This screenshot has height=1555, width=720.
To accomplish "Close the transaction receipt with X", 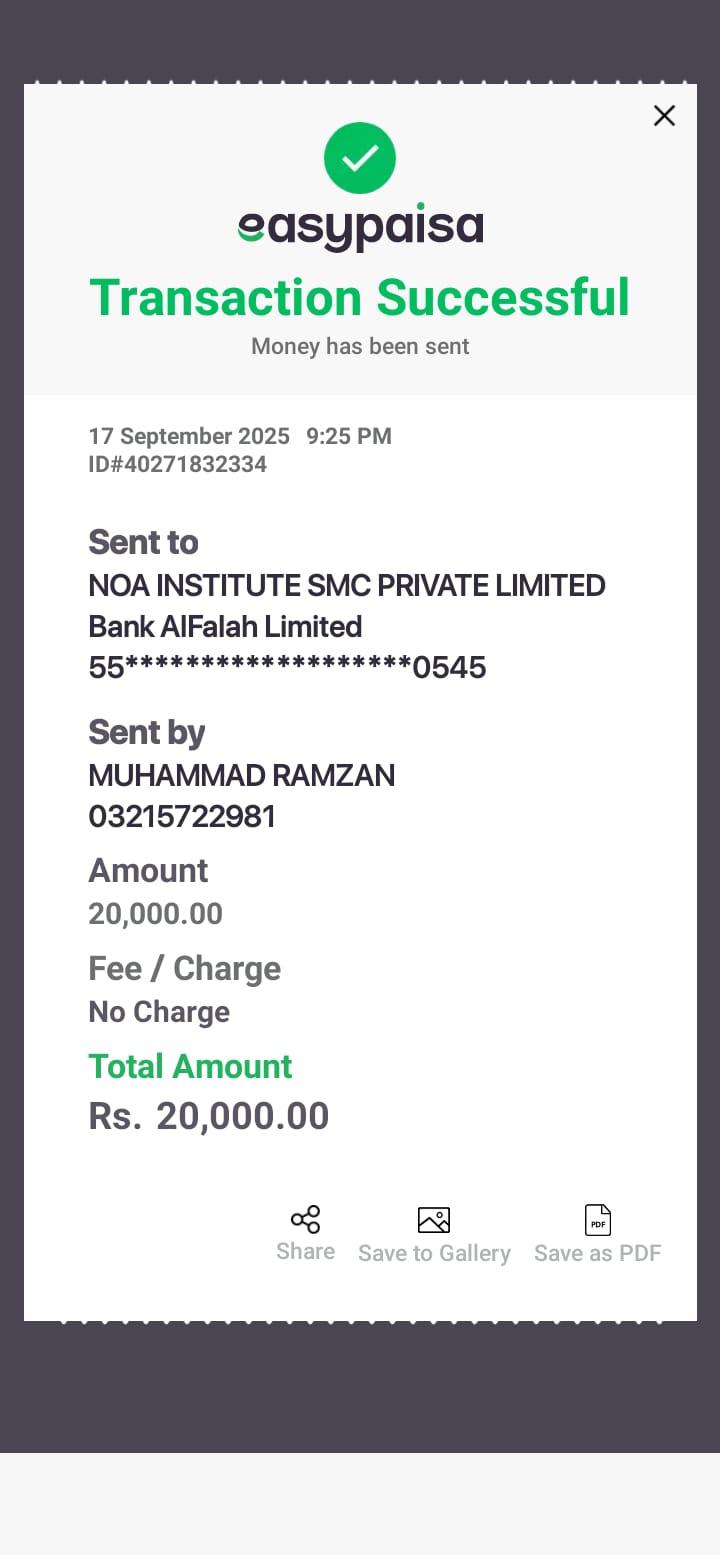I will click(x=664, y=116).
